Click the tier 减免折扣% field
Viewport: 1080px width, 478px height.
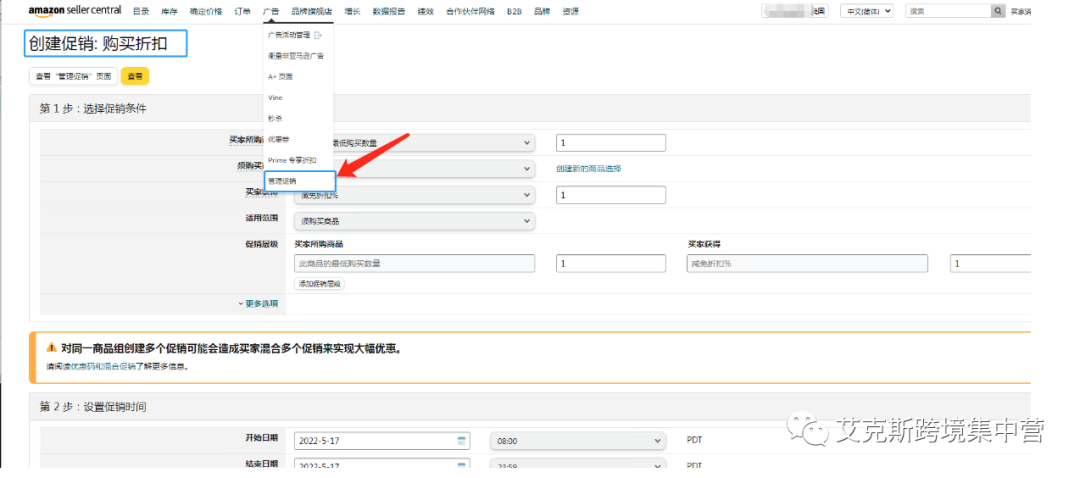click(807, 264)
